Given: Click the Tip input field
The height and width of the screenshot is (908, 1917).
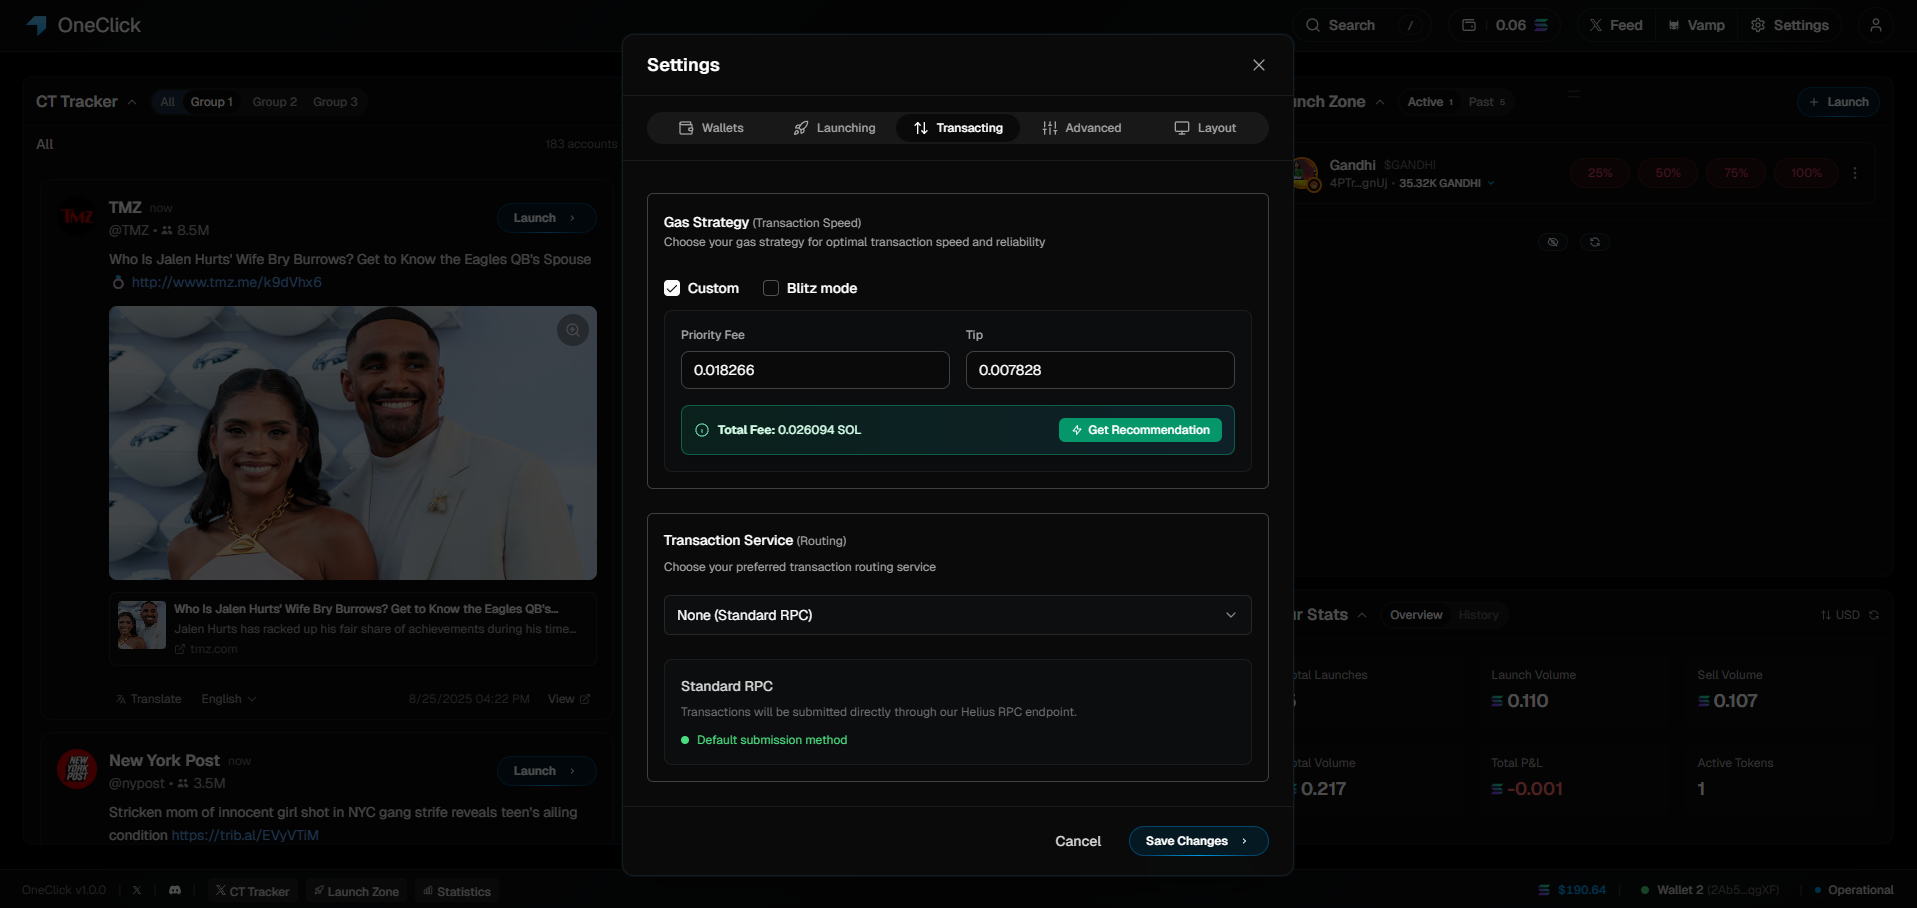Looking at the screenshot, I should (1100, 370).
